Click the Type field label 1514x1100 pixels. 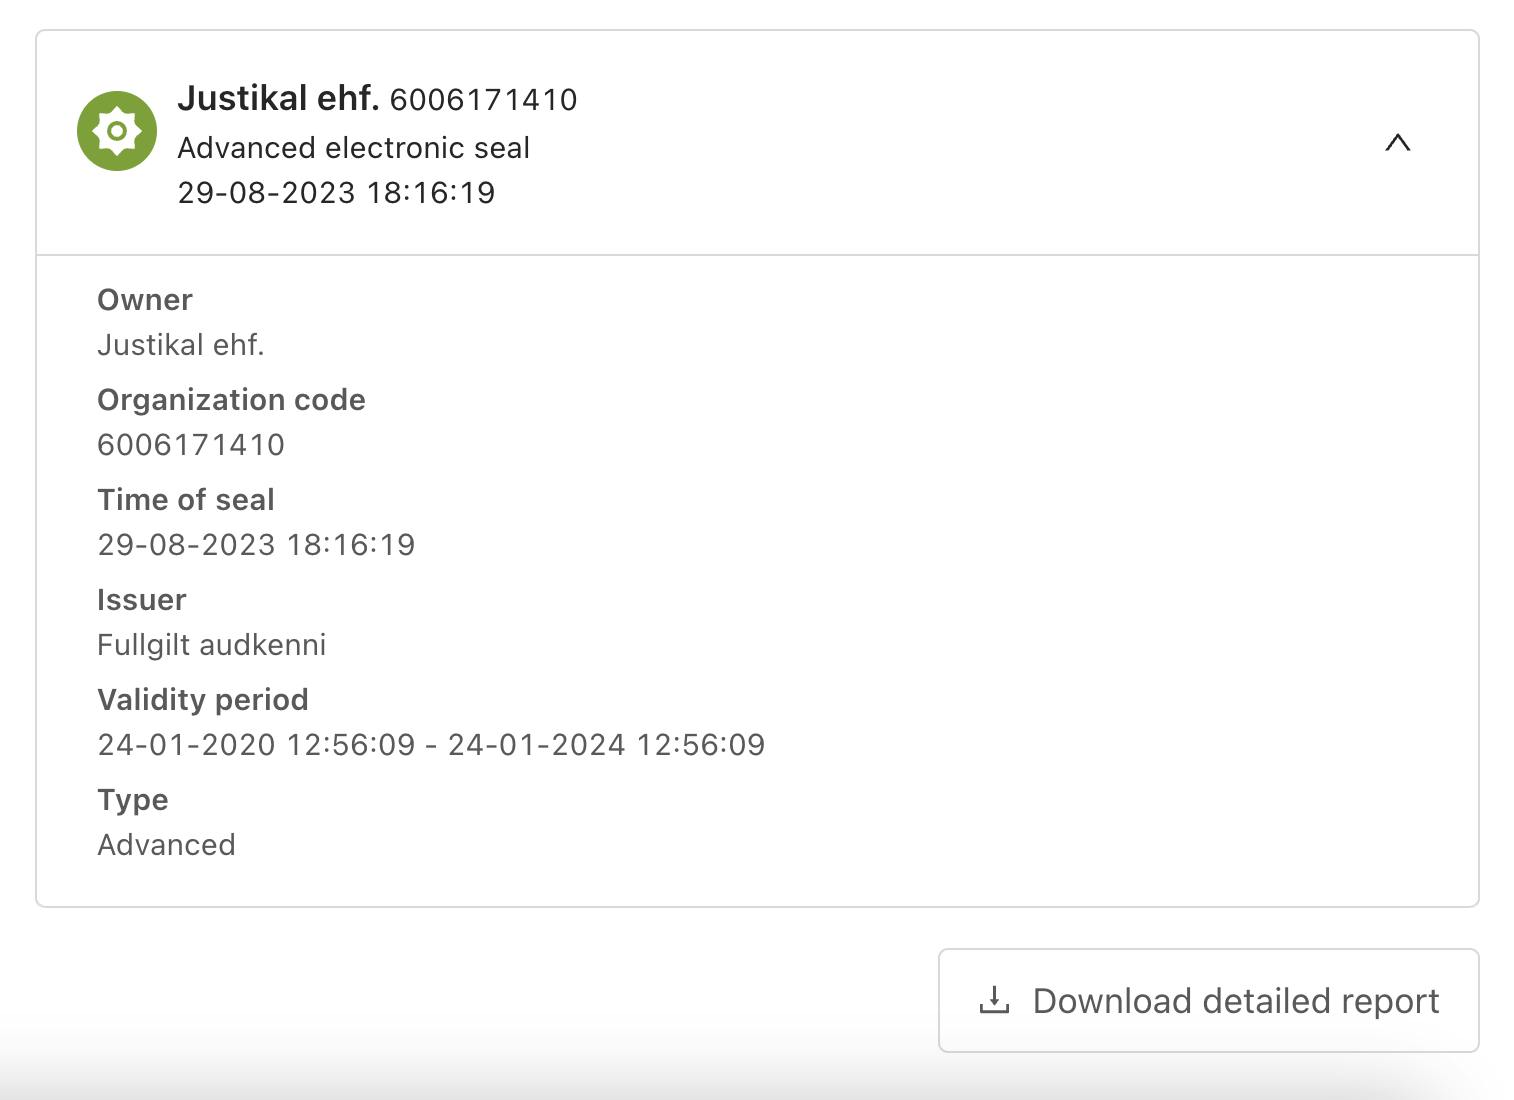pyautogui.click(x=133, y=800)
